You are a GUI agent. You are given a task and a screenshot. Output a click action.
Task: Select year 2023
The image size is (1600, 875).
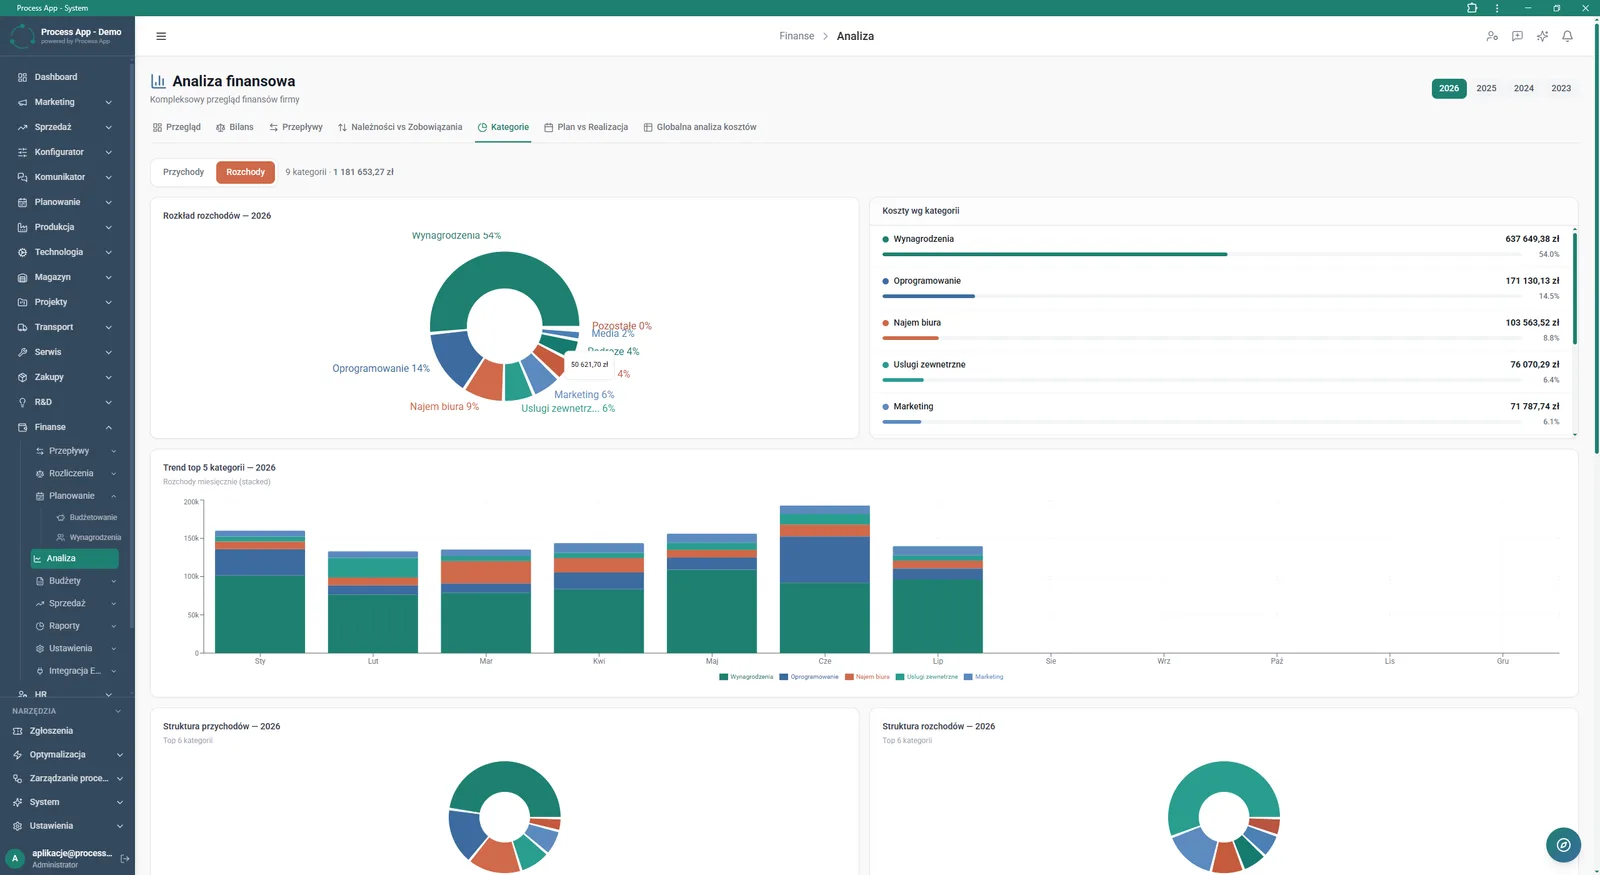tap(1561, 88)
